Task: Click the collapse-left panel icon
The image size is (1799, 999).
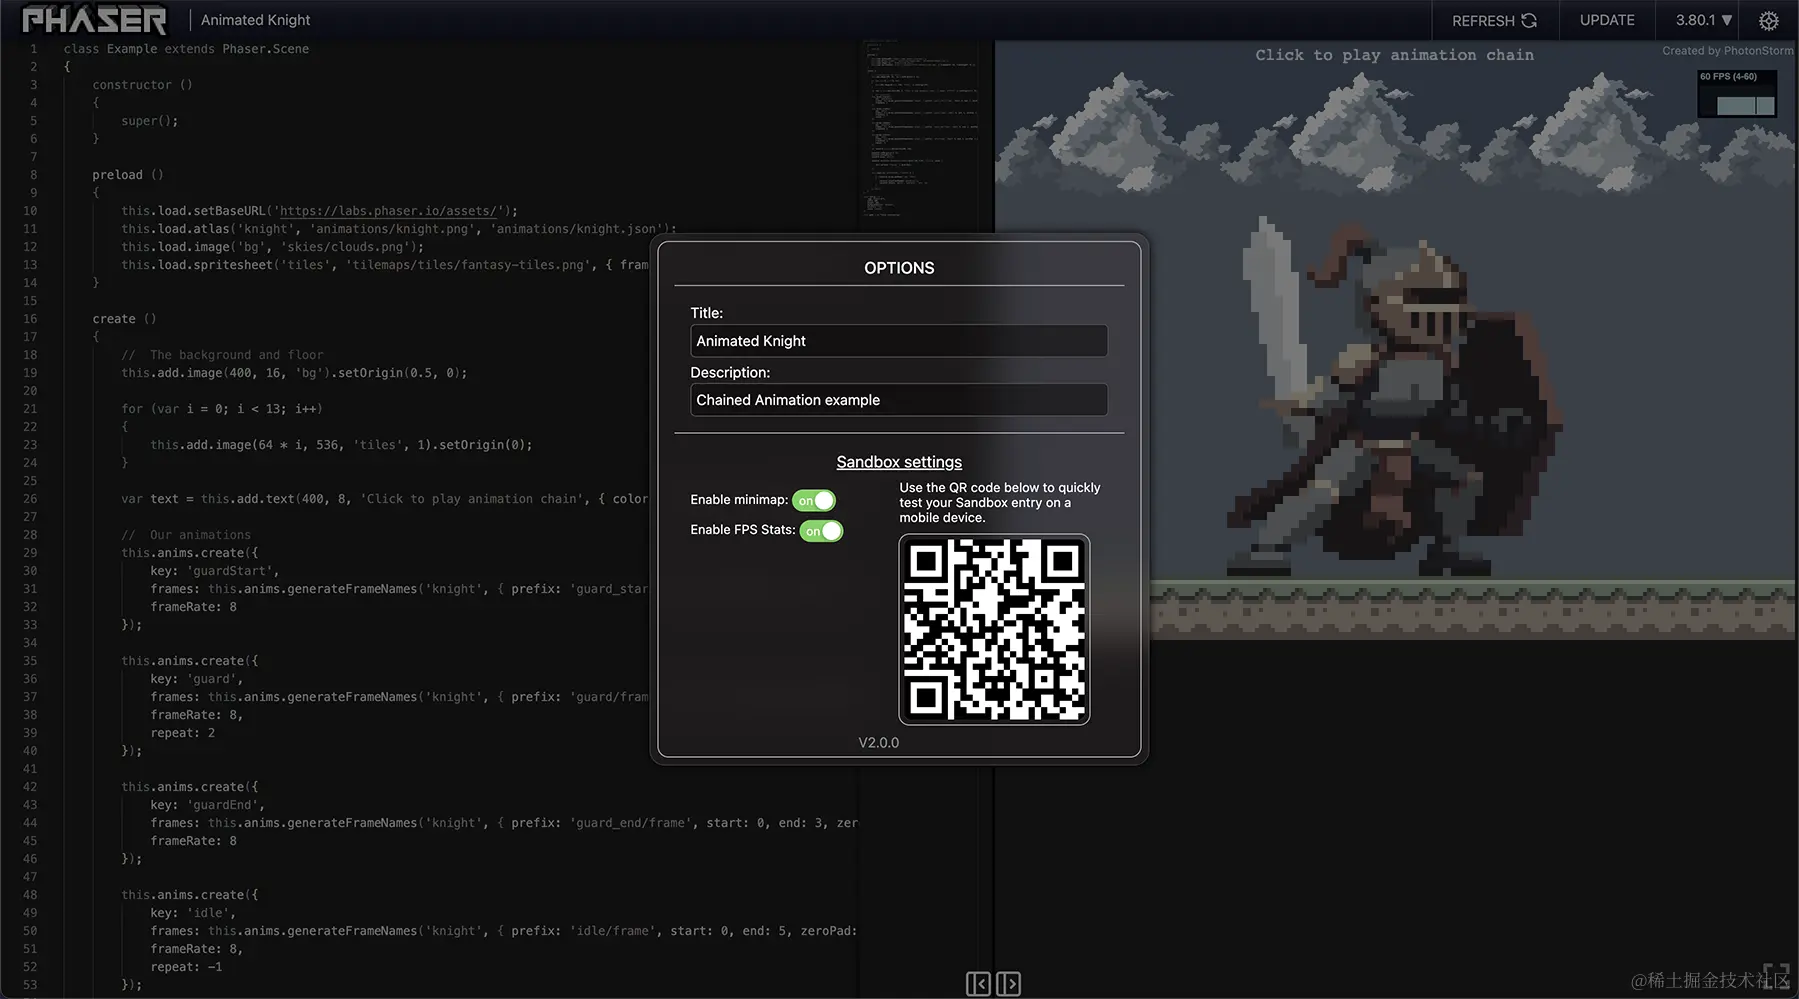Action: coord(978,984)
